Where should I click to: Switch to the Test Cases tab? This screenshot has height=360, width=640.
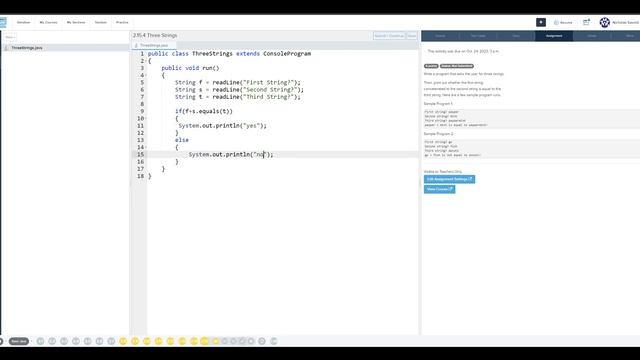click(x=478, y=36)
